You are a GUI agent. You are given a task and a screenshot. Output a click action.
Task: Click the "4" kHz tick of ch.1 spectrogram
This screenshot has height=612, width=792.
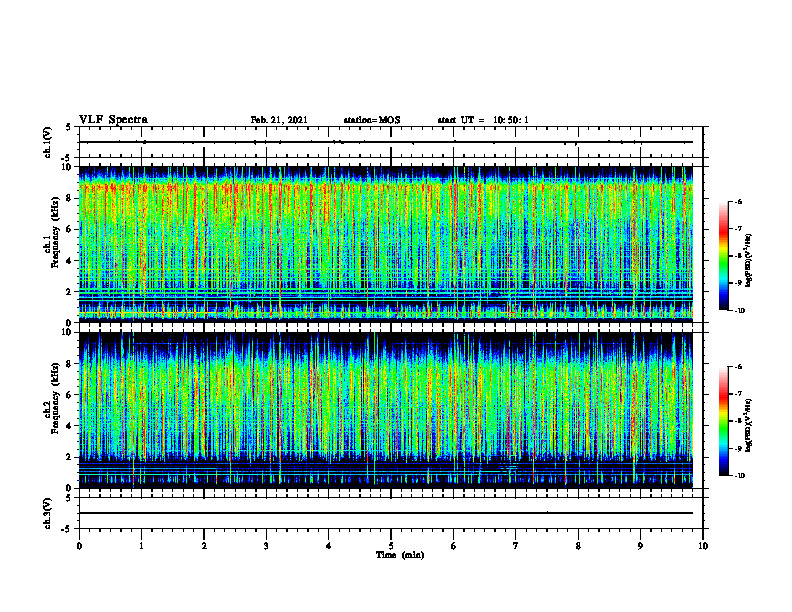click(x=70, y=261)
